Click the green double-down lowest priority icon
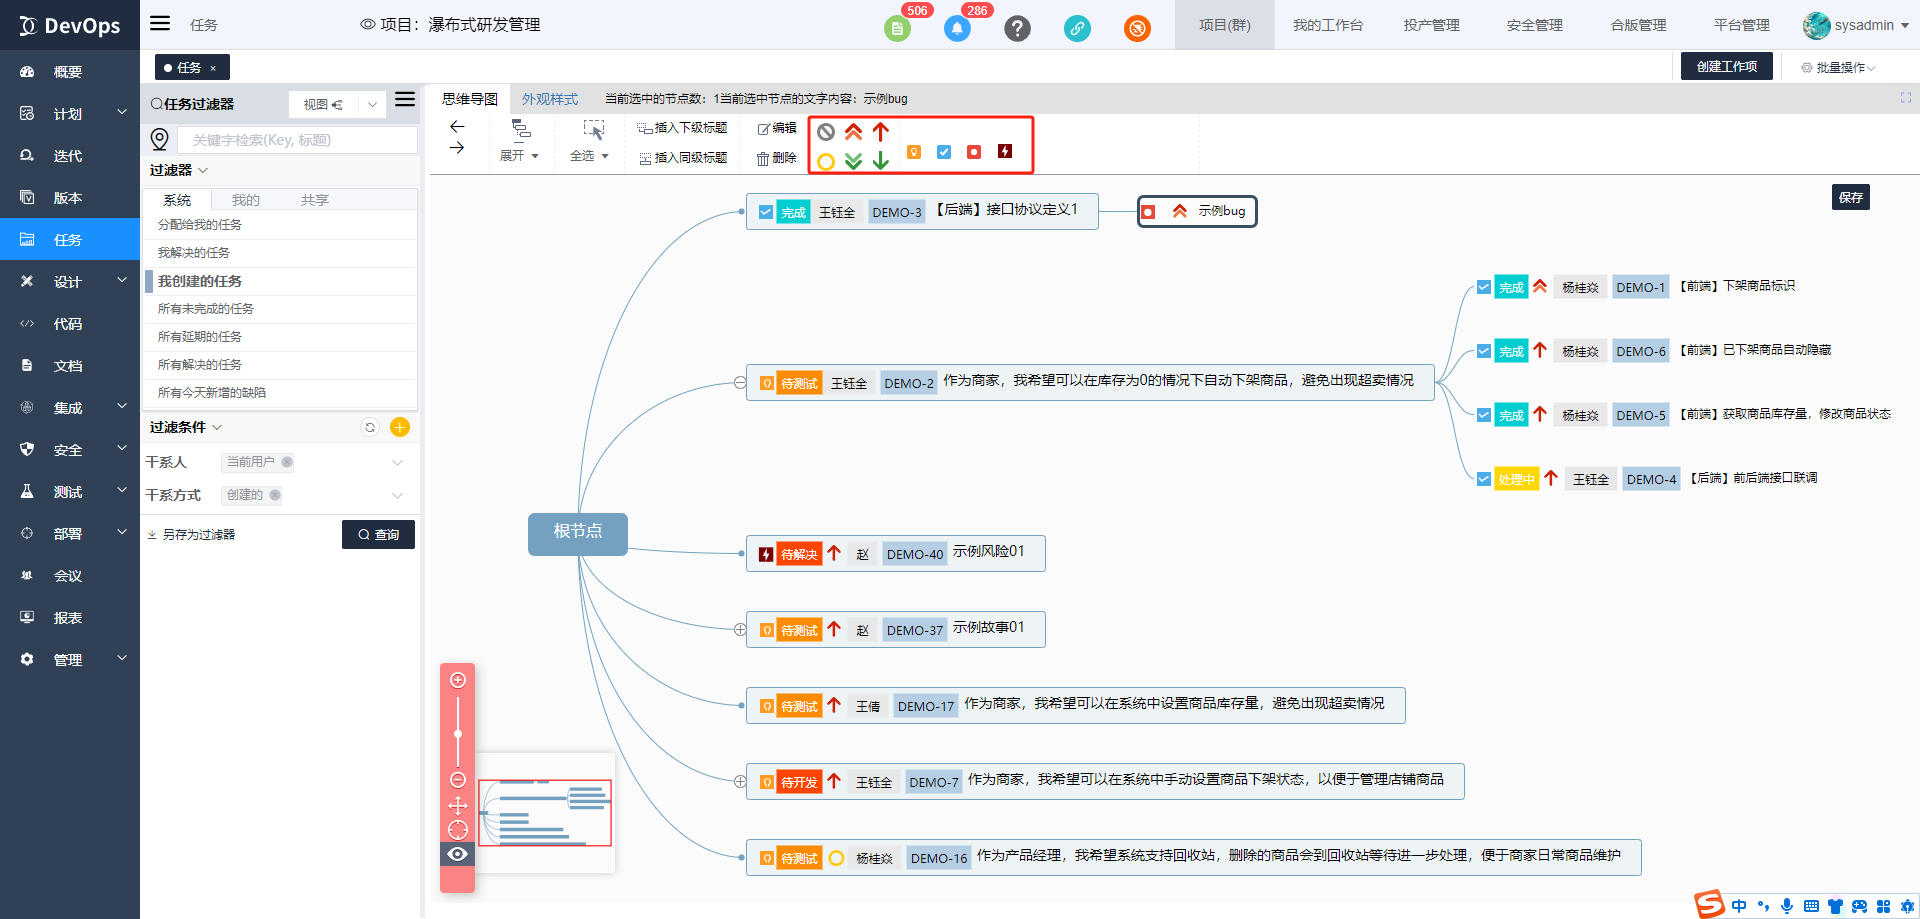This screenshot has width=1920, height=919. click(853, 161)
